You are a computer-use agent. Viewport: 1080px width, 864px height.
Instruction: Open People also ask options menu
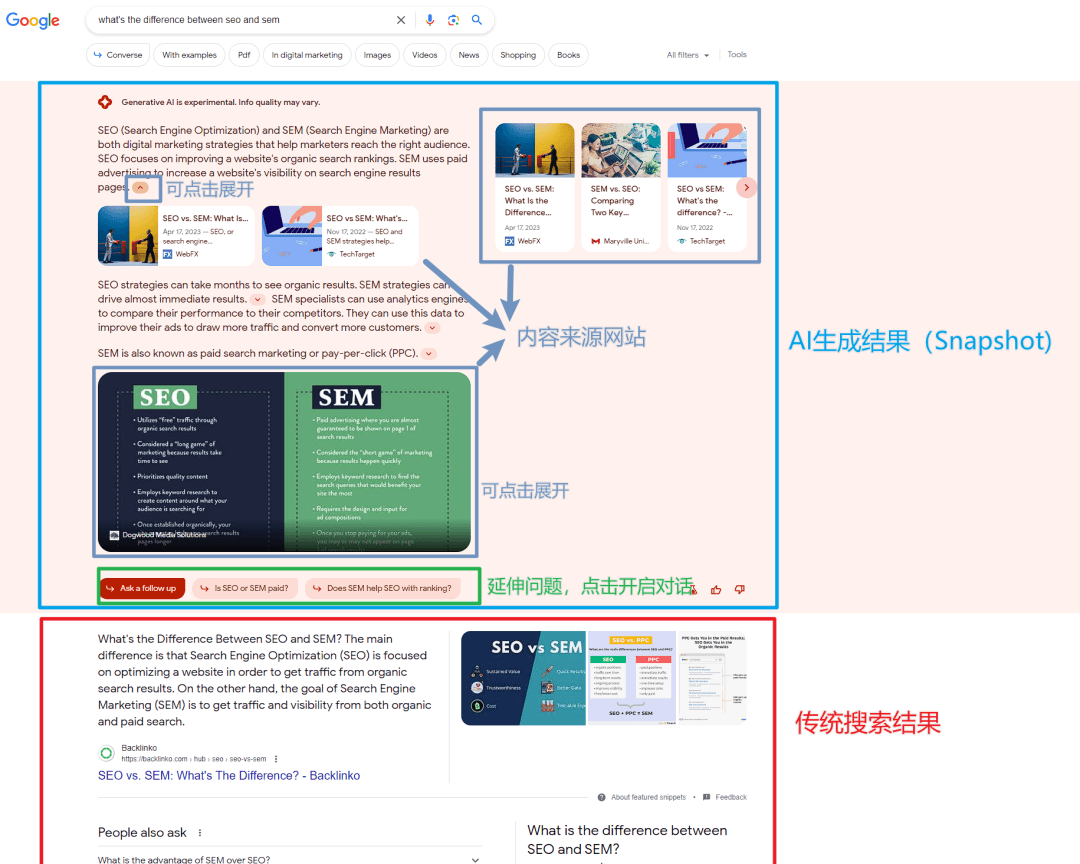[x=200, y=833]
